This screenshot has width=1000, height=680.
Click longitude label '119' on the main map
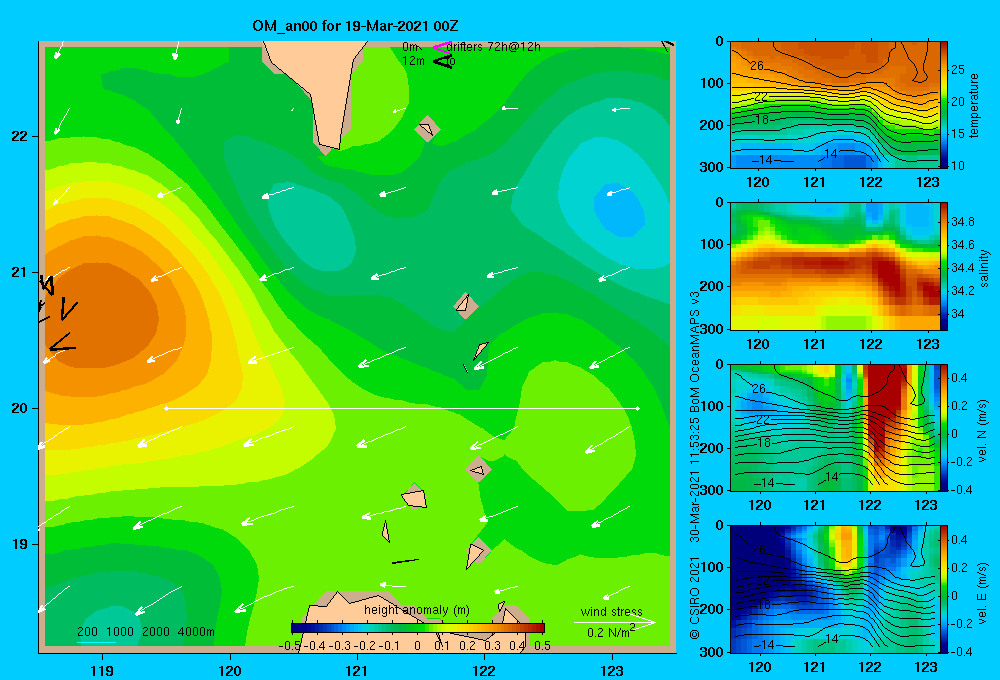click(102, 670)
